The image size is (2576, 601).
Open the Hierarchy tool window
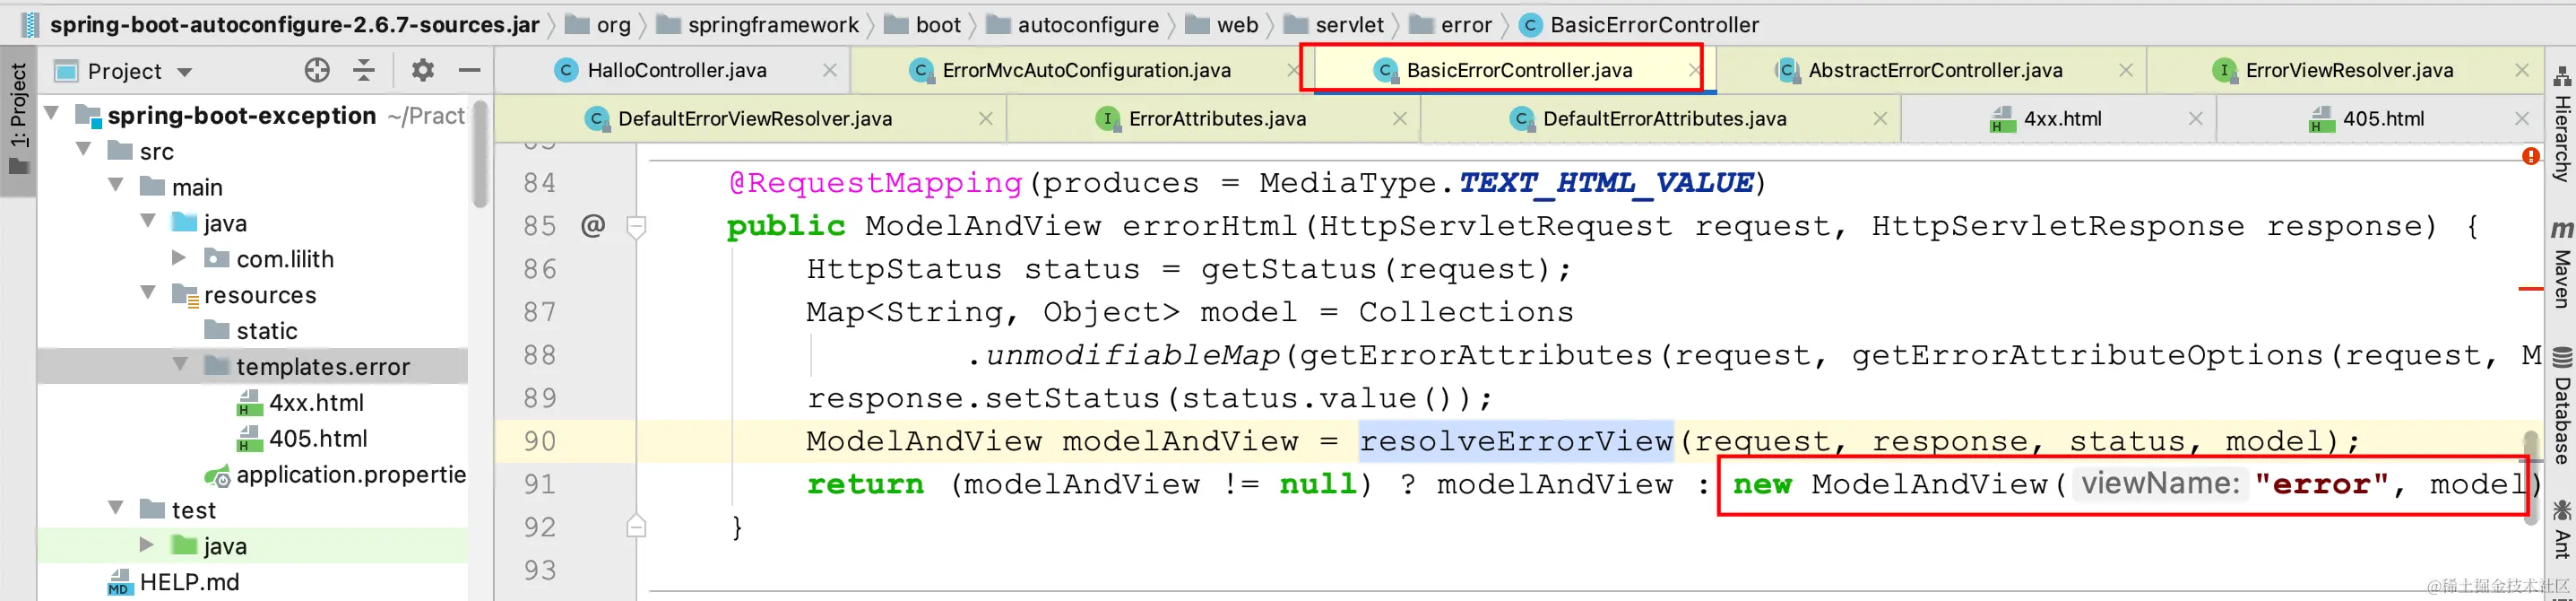pyautogui.click(x=2561, y=125)
